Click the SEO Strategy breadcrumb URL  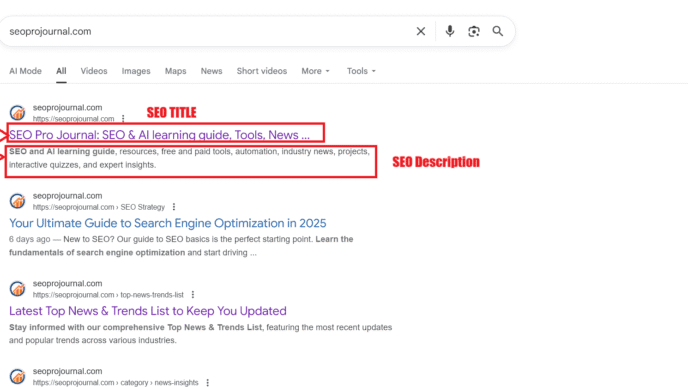tap(99, 207)
